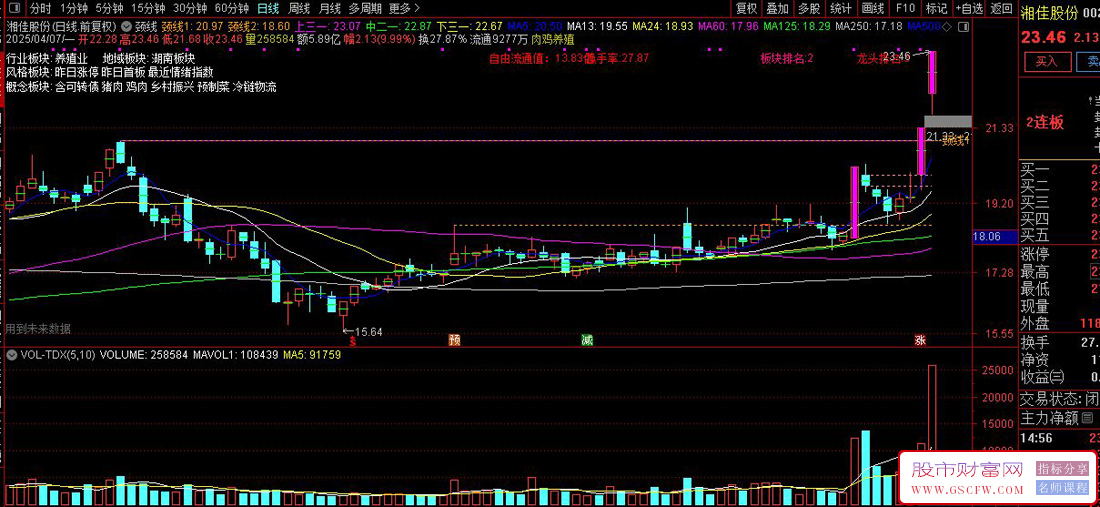Image resolution: width=1100 pixels, height=507 pixels.
Task: Add stock with +自选 button
Action: click(969, 8)
